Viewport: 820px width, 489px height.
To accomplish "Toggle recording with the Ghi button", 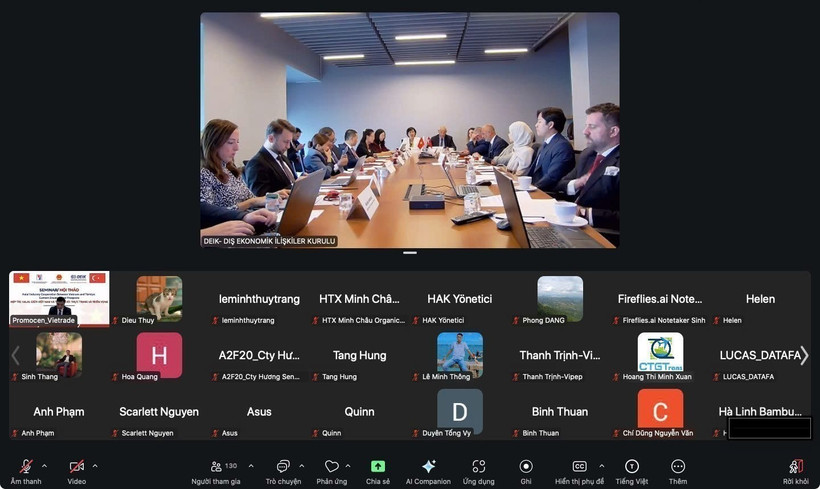I will coord(526,467).
